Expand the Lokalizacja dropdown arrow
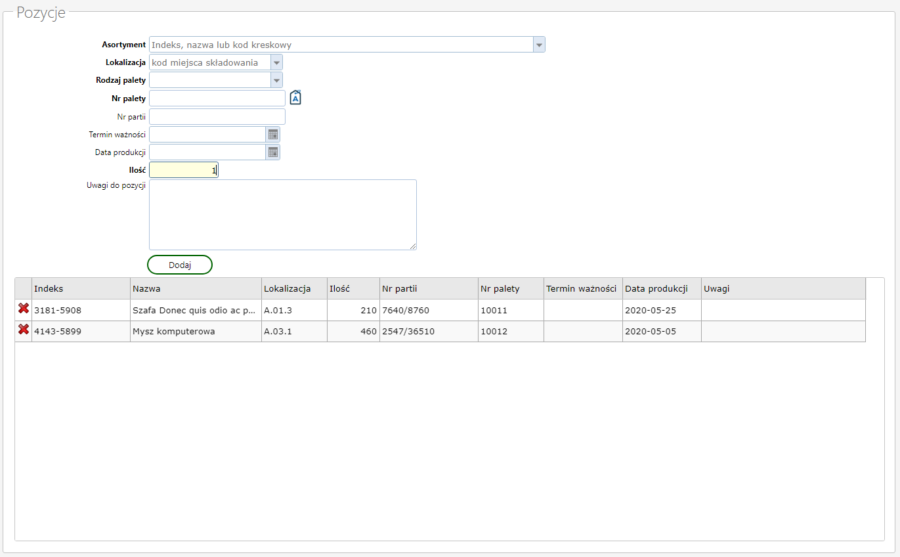Image resolution: width=900 pixels, height=557 pixels. click(276, 63)
